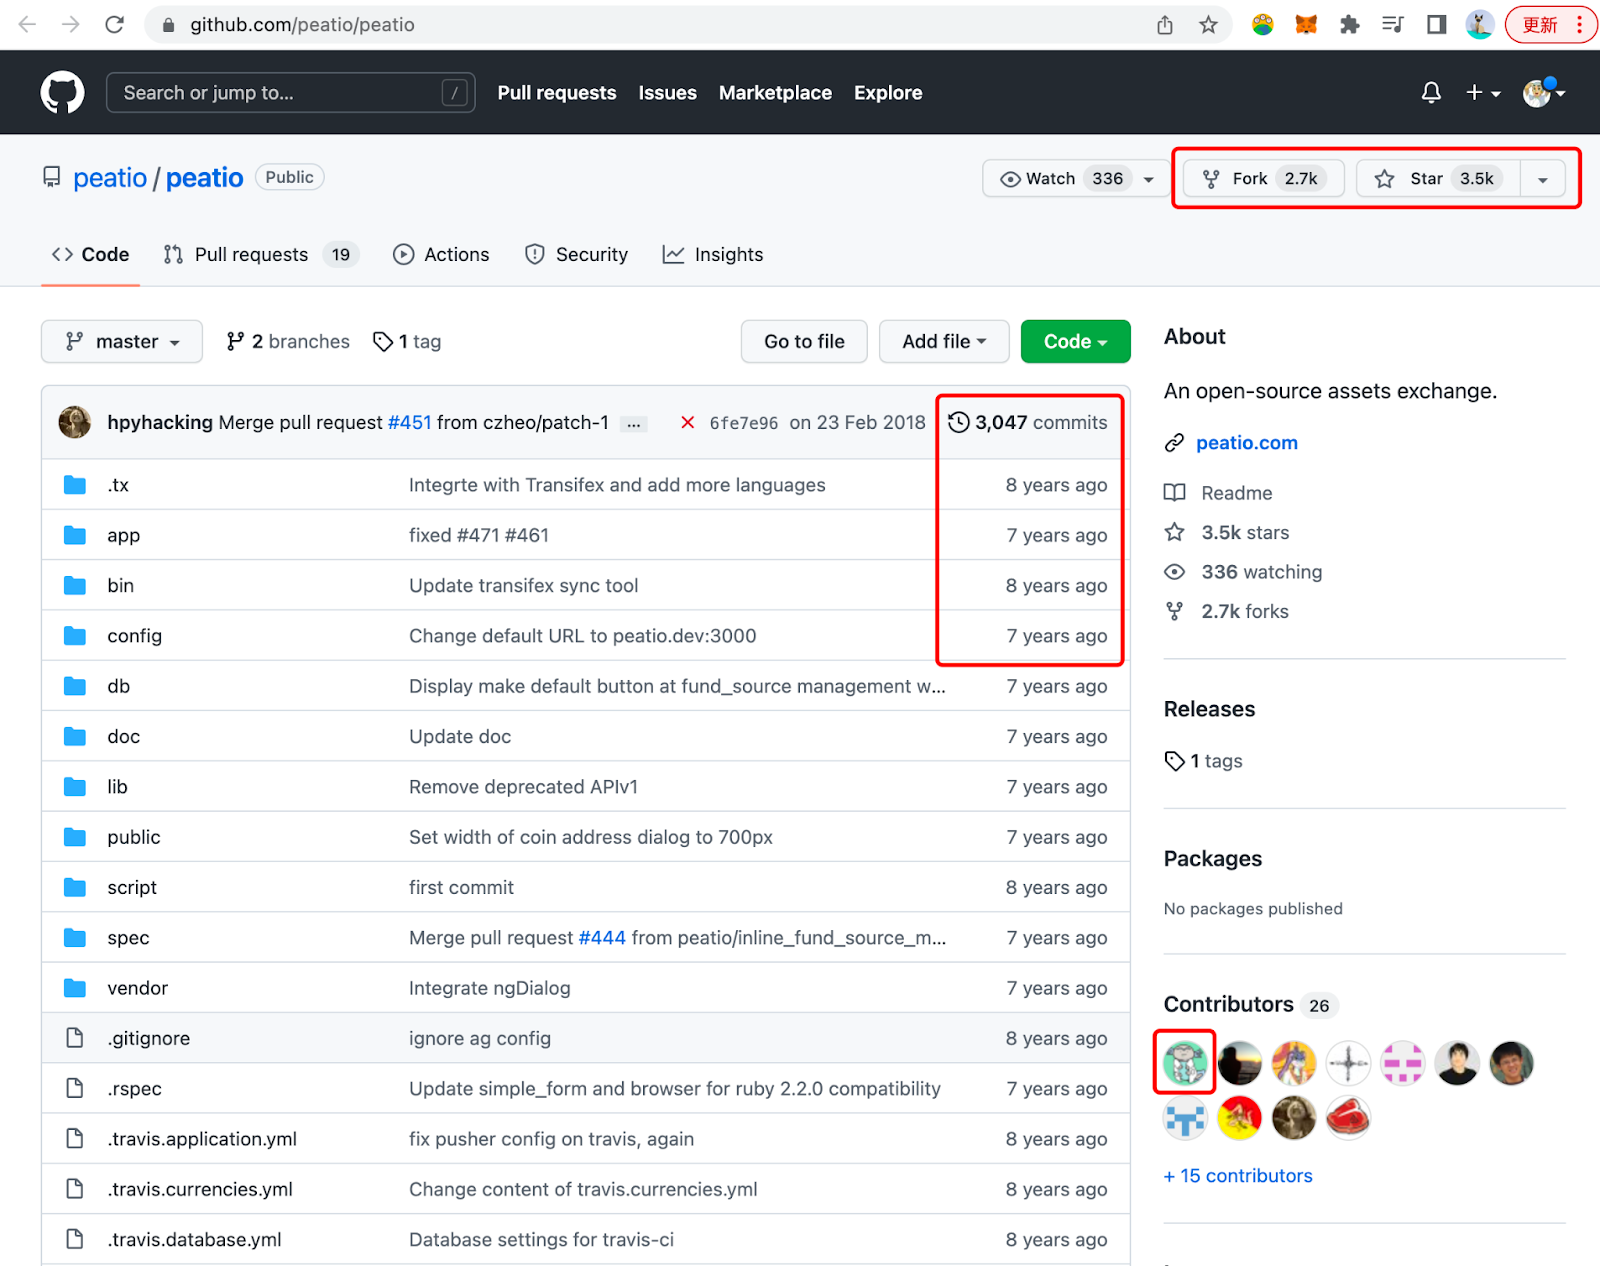The image size is (1600, 1266).
Task: Go back with the browser back arrow
Action: click(x=28, y=25)
